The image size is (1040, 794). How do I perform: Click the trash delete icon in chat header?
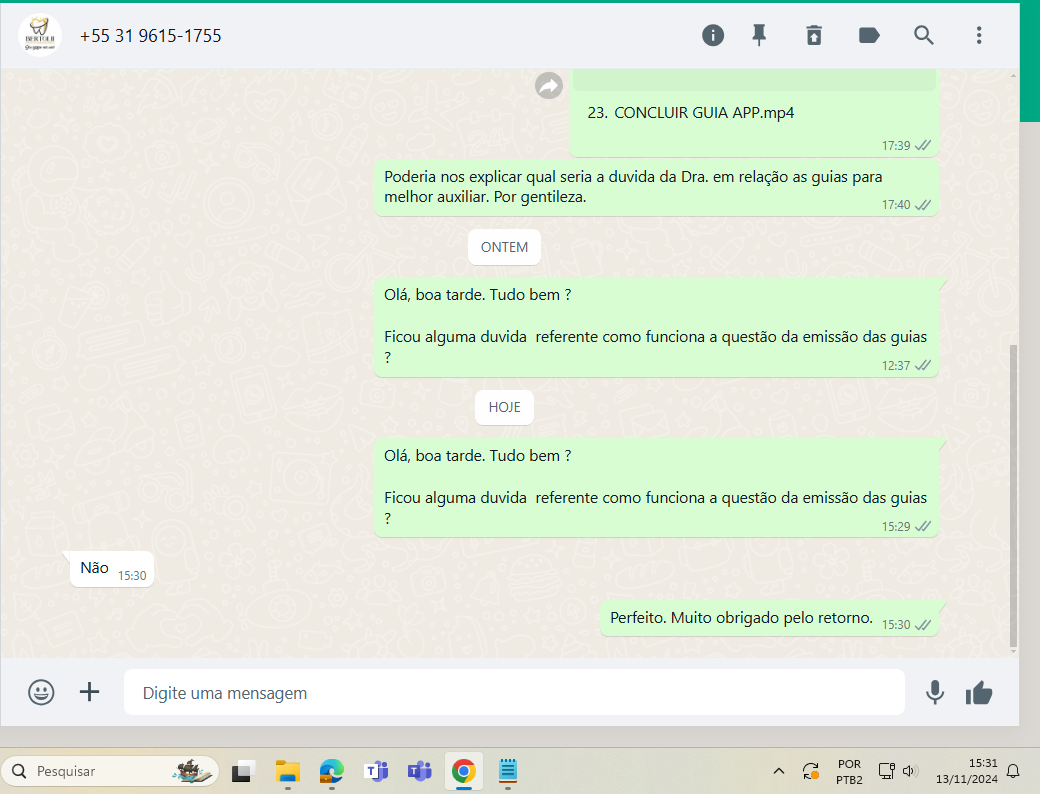click(x=814, y=35)
